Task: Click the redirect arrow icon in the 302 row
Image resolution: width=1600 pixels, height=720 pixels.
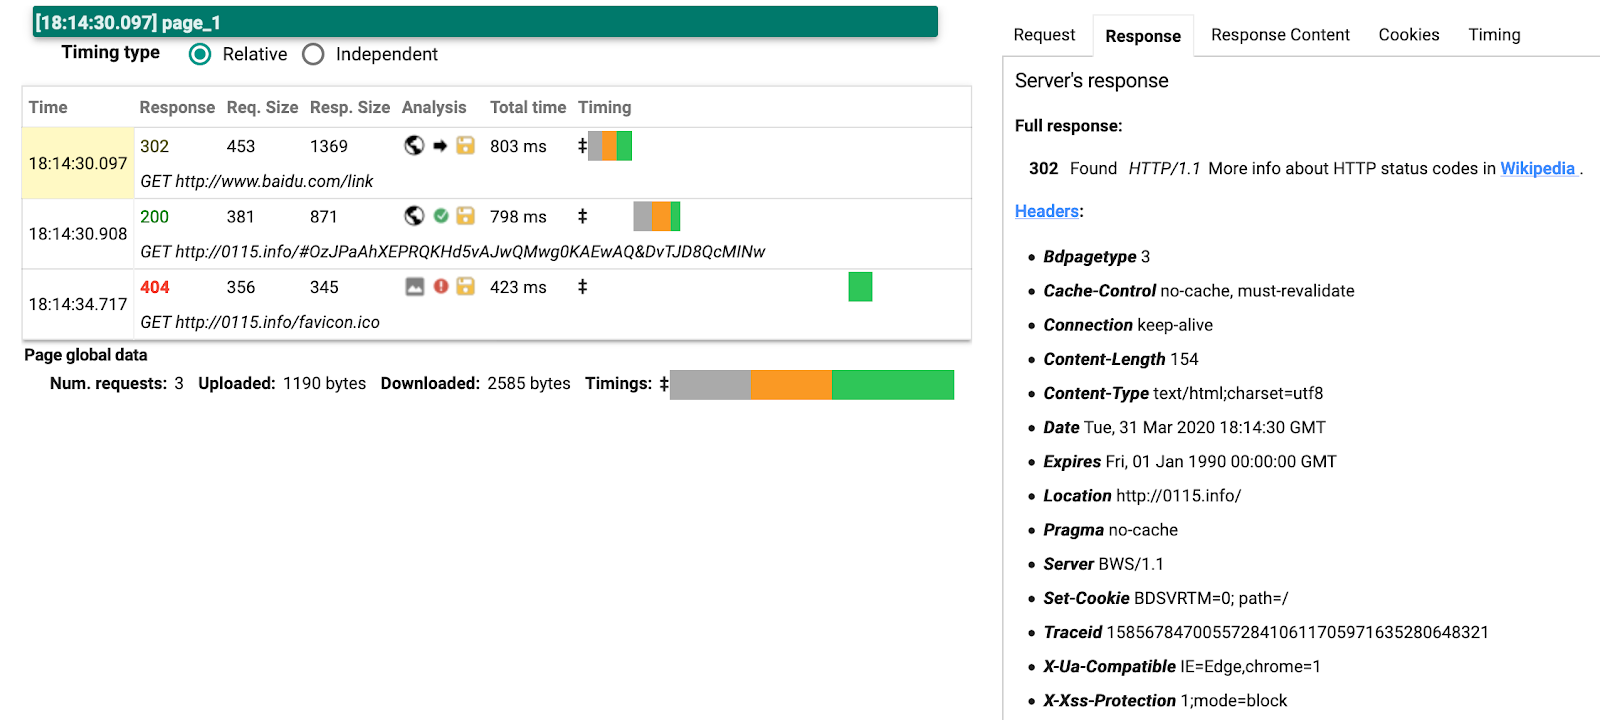Action: (440, 146)
